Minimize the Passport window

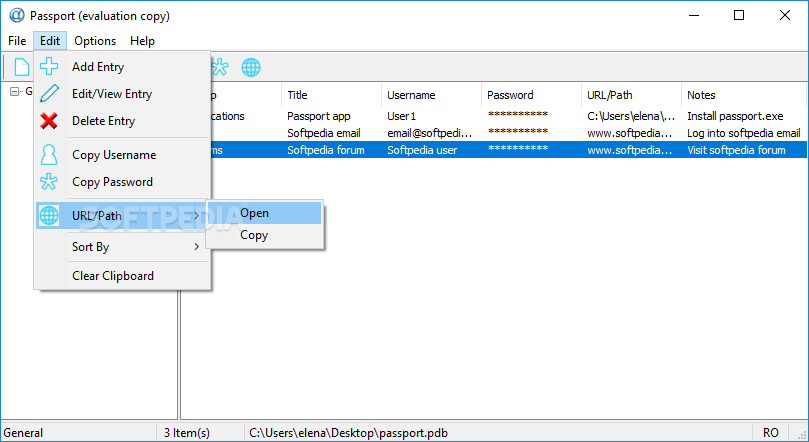pyautogui.click(x=694, y=15)
